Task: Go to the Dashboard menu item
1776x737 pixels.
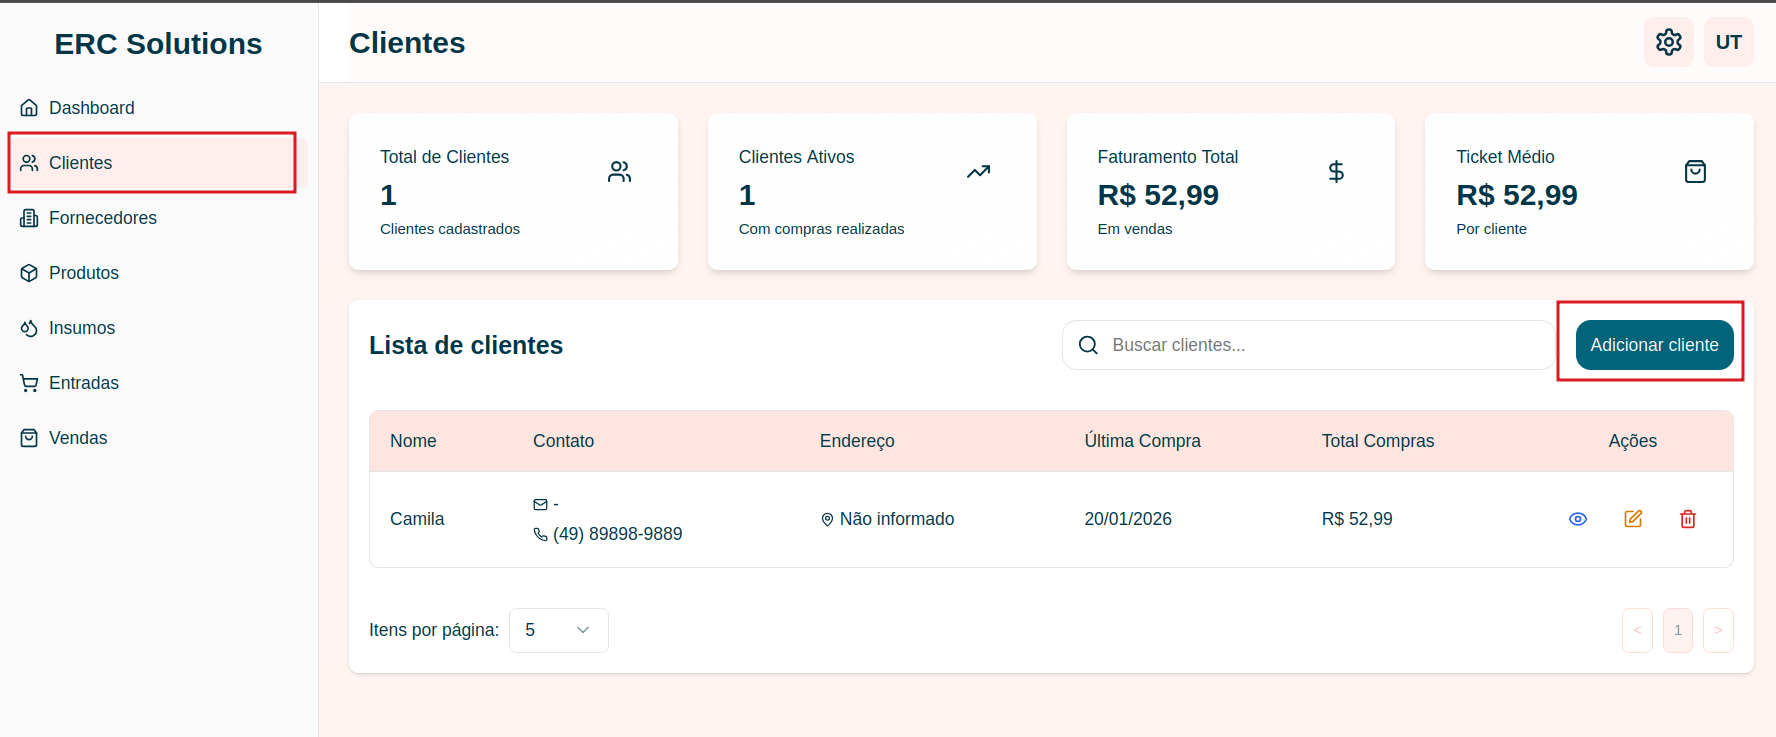Action: point(91,108)
